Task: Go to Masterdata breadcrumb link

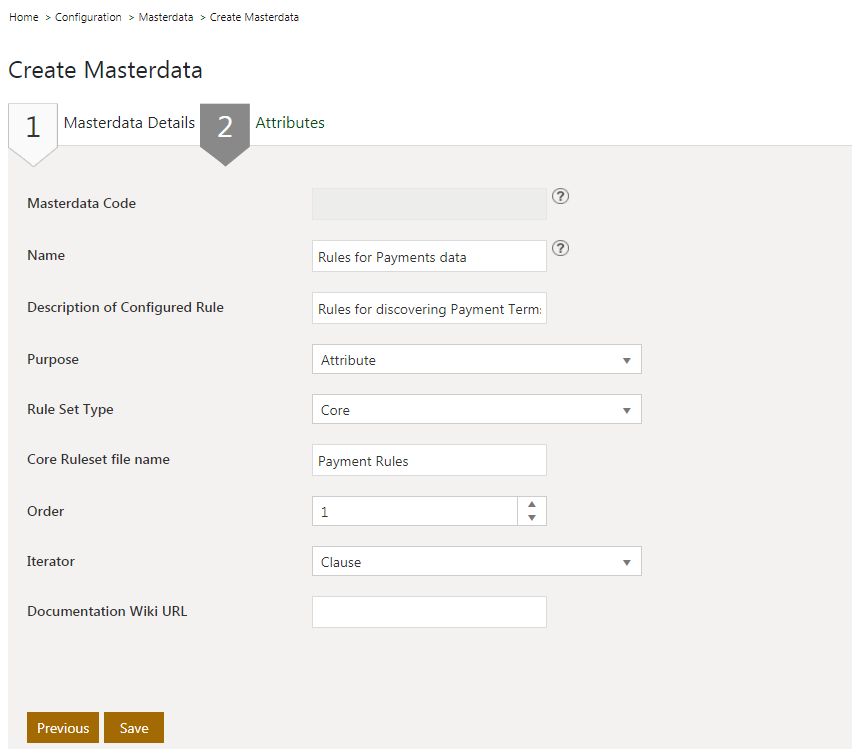Action: (166, 17)
